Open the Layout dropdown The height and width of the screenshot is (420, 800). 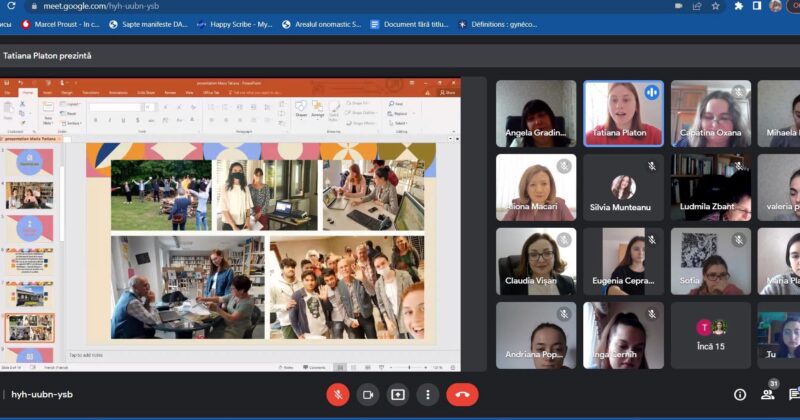coord(70,104)
